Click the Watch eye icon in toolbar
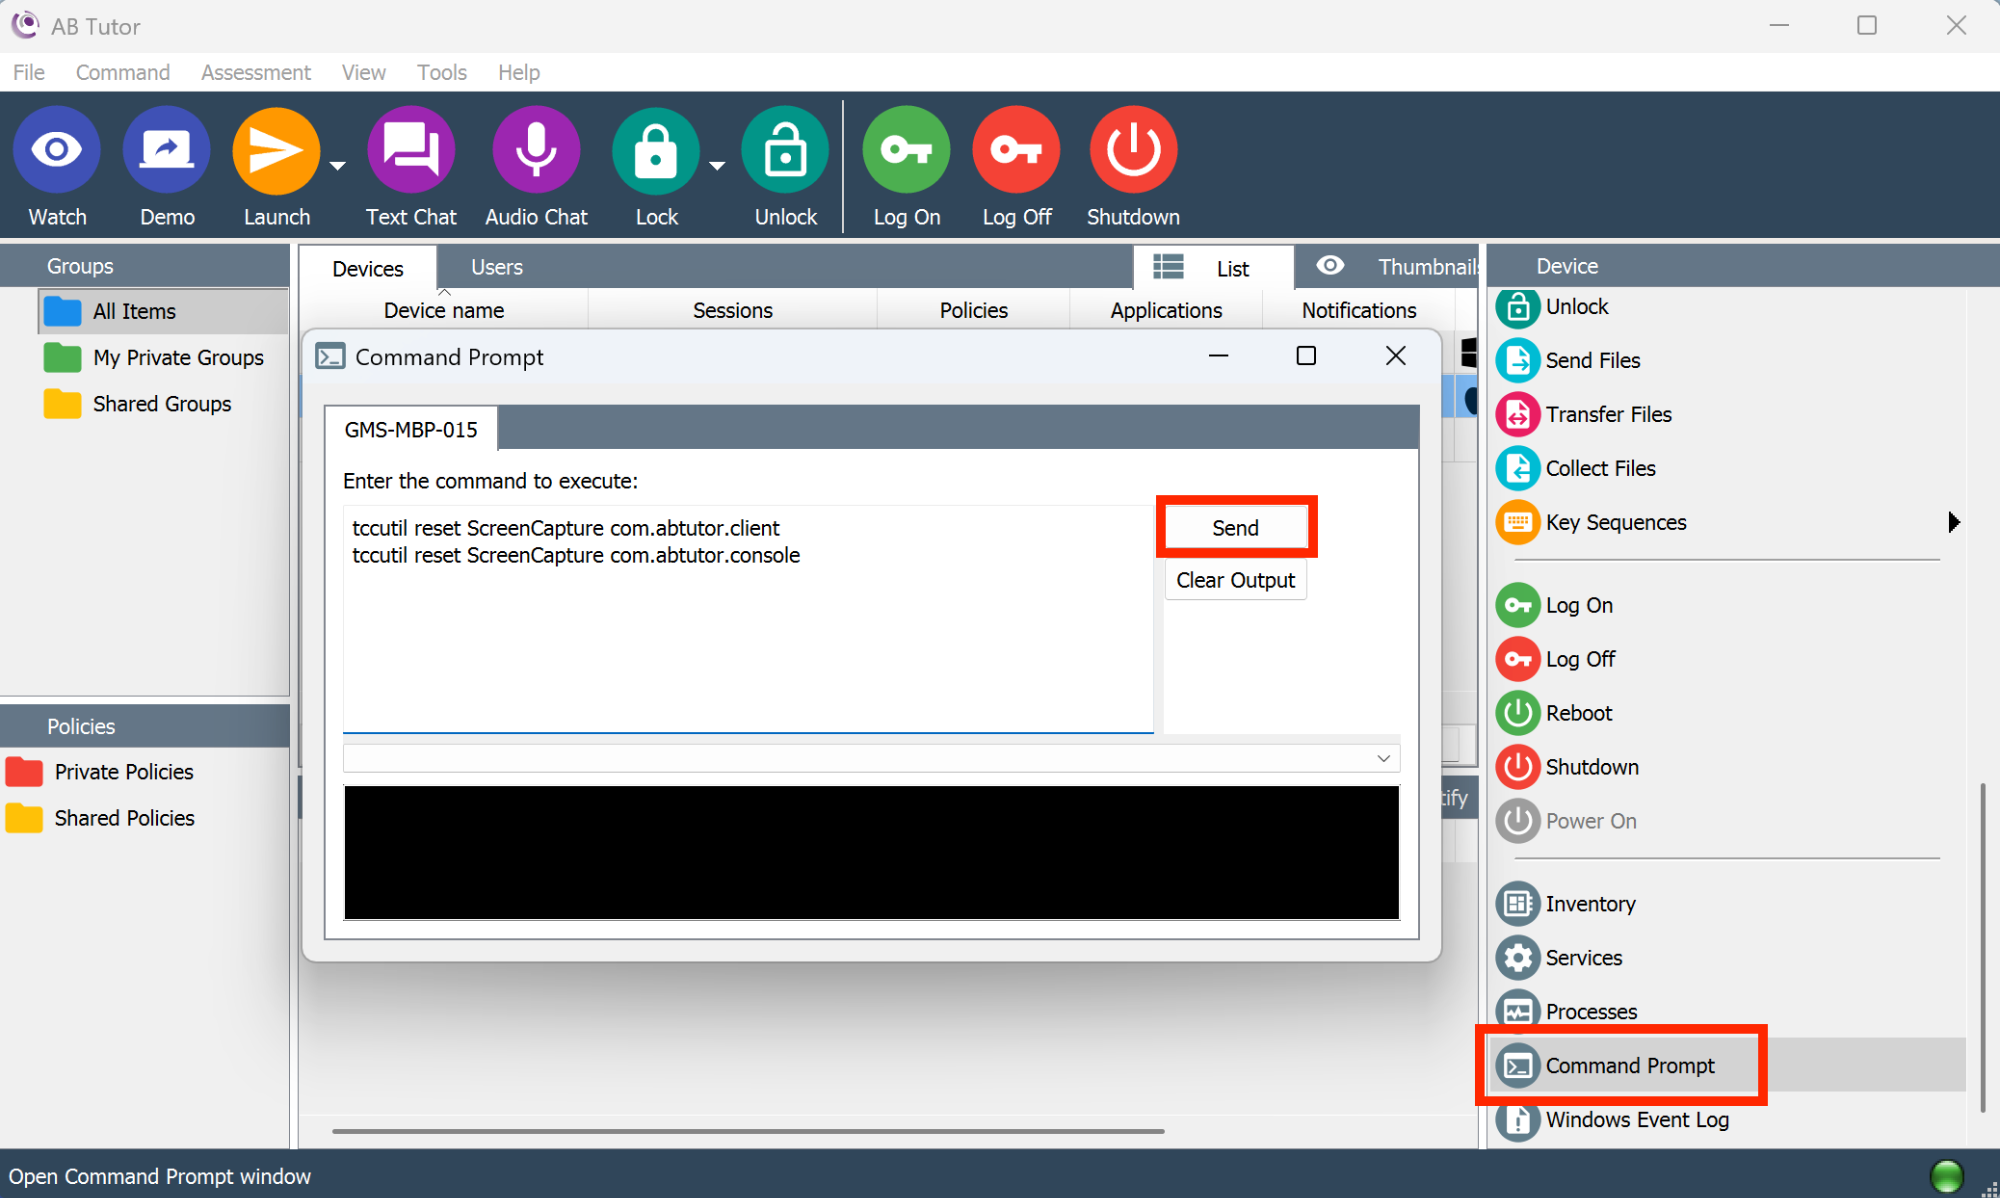Screen dimensions: 2000x1198 [57, 150]
